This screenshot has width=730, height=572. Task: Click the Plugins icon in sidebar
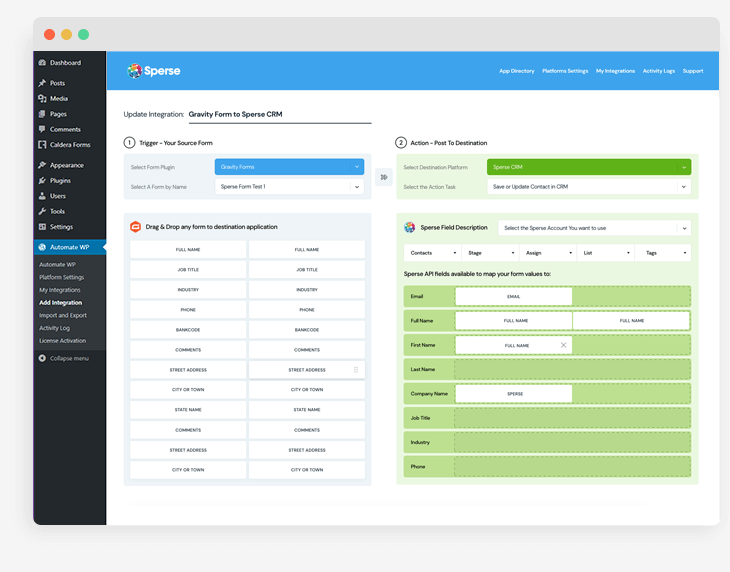pos(42,180)
